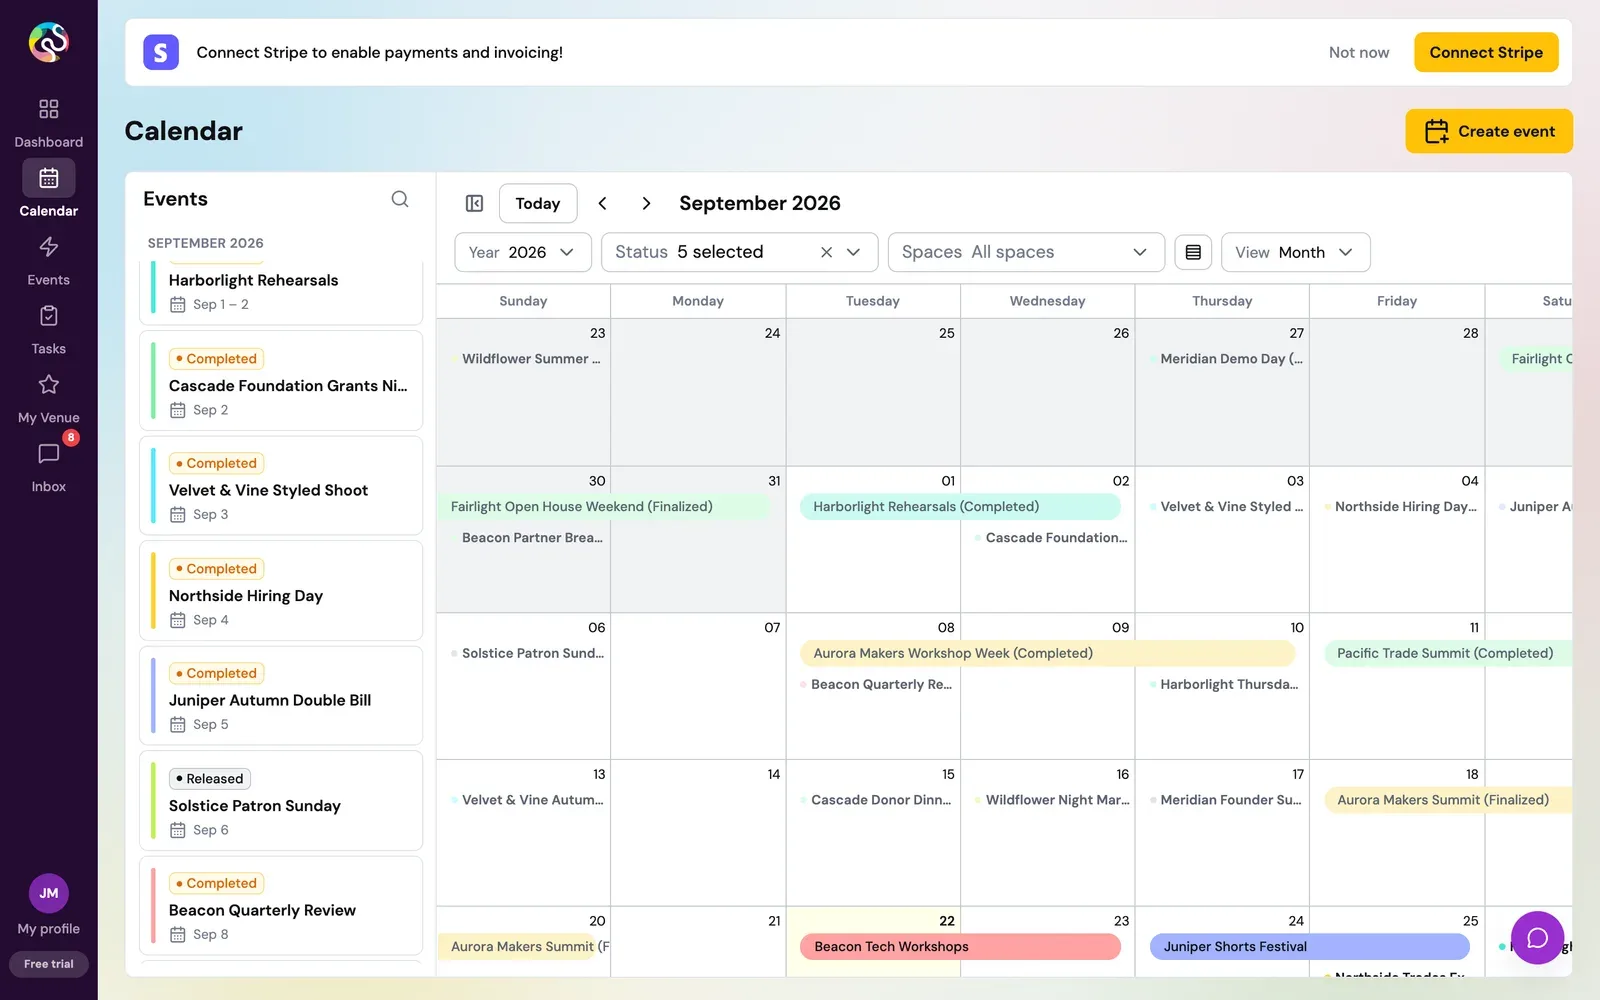Open Aurora Makers Workshop Week event bar

(1047, 653)
